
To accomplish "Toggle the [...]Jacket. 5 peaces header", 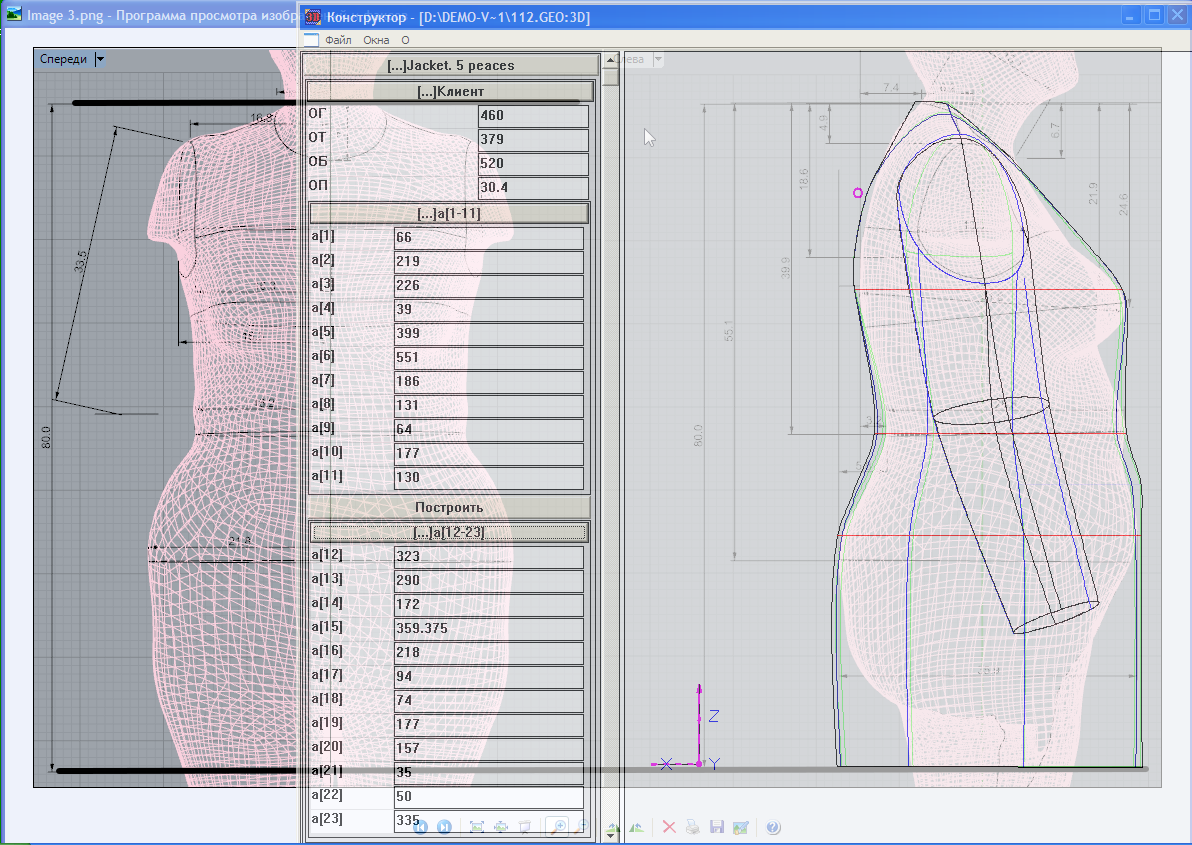I will pos(450,65).
